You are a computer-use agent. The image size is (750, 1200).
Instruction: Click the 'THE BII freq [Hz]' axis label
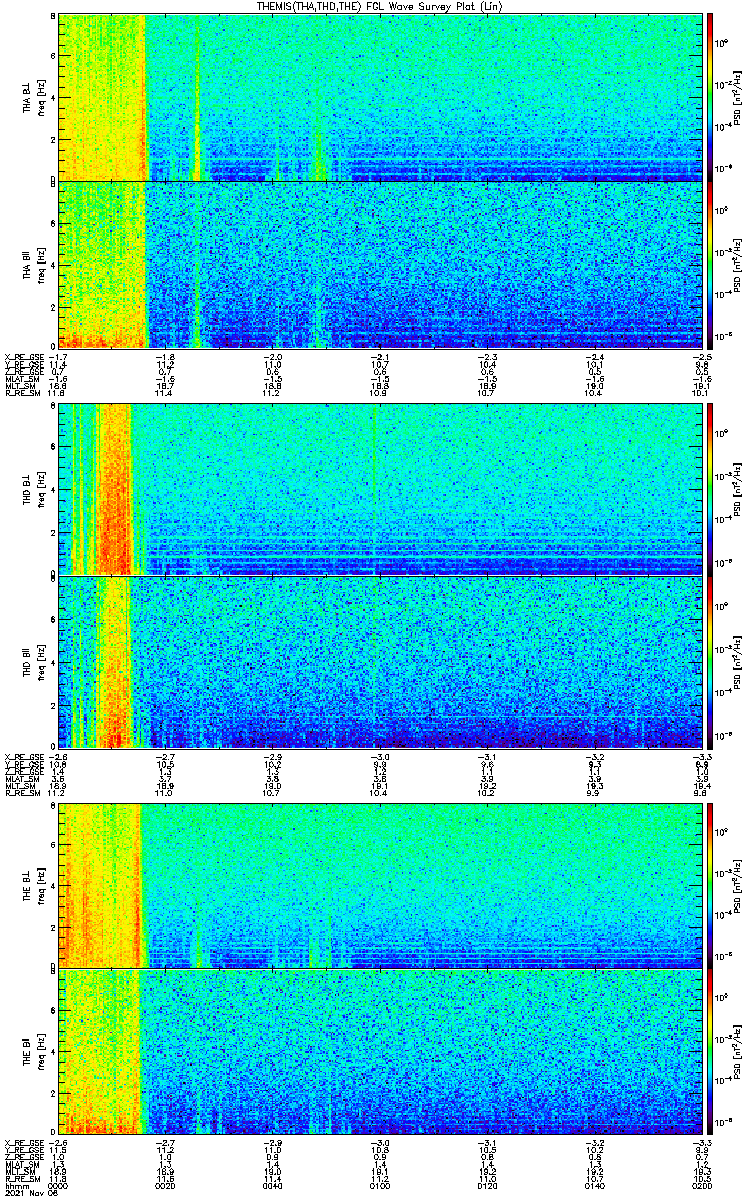(32, 1052)
